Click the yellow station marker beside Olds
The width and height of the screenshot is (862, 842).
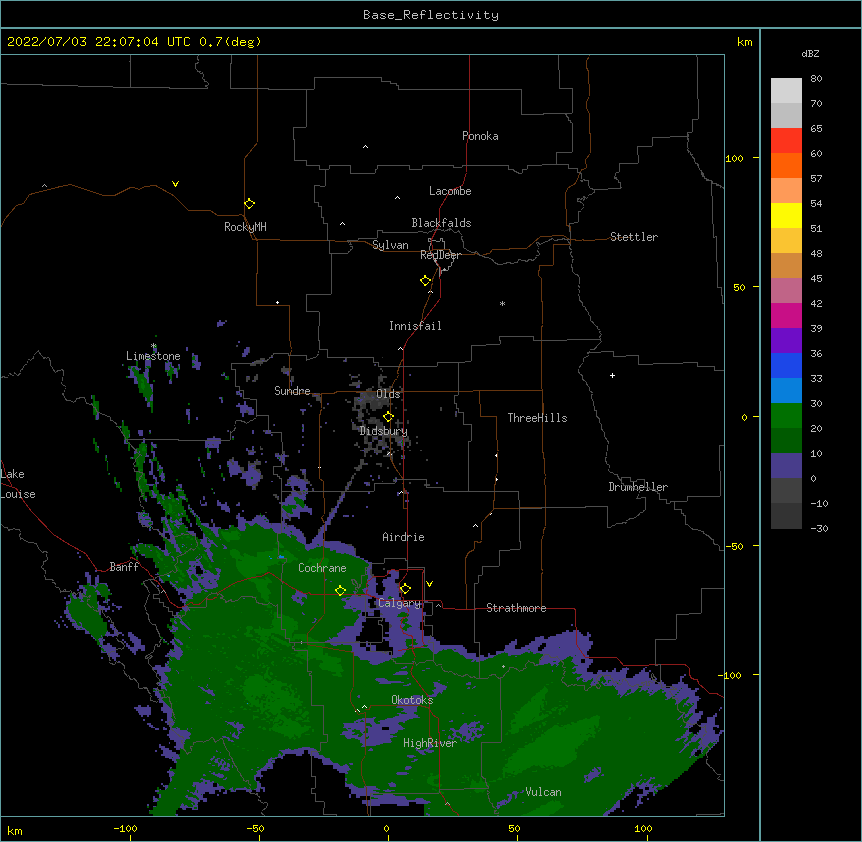pyautogui.click(x=388, y=417)
